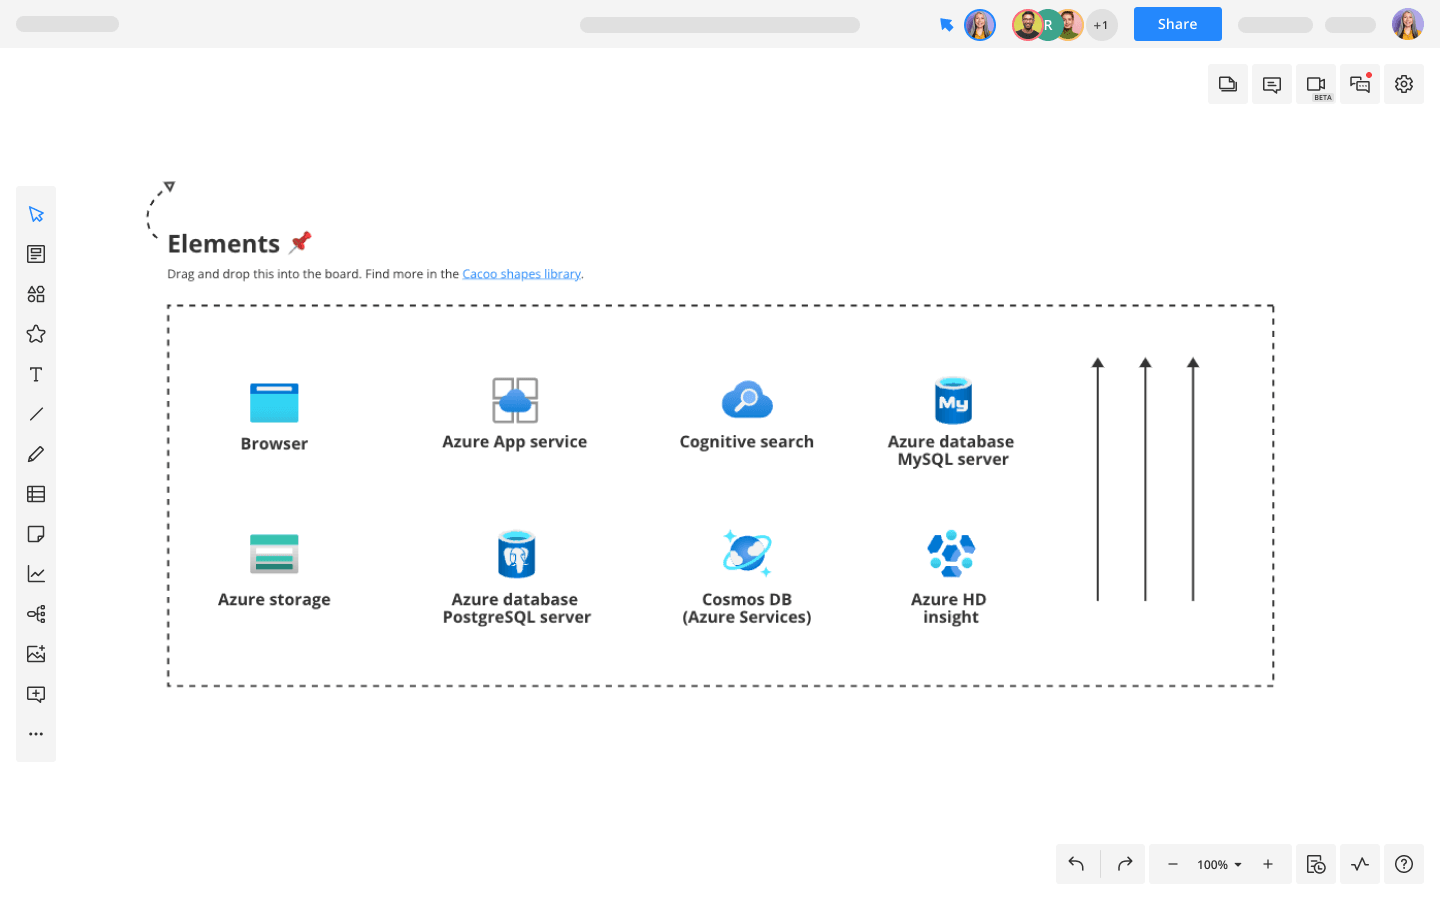
Task: Open the diagram settings gear
Action: (x=1404, y=84)
